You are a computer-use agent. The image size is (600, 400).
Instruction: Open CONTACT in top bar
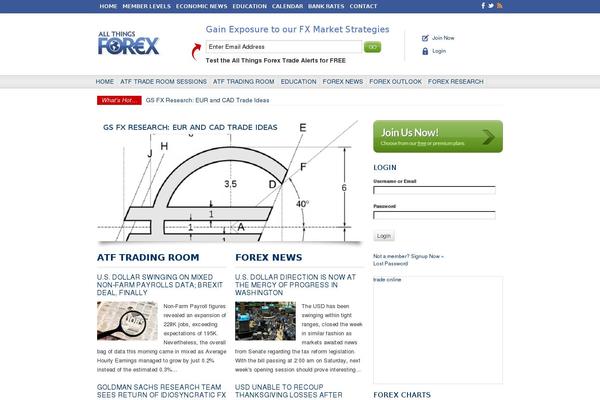[363, 6]
